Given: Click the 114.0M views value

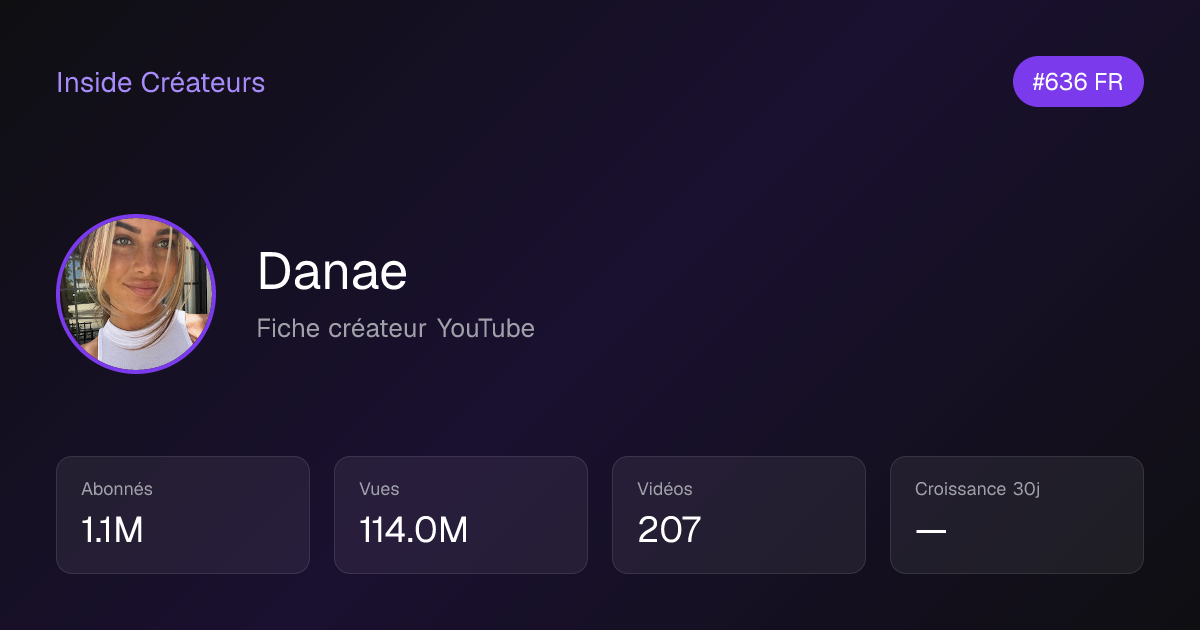Looking at the screenshot, I should pos(413,530).
